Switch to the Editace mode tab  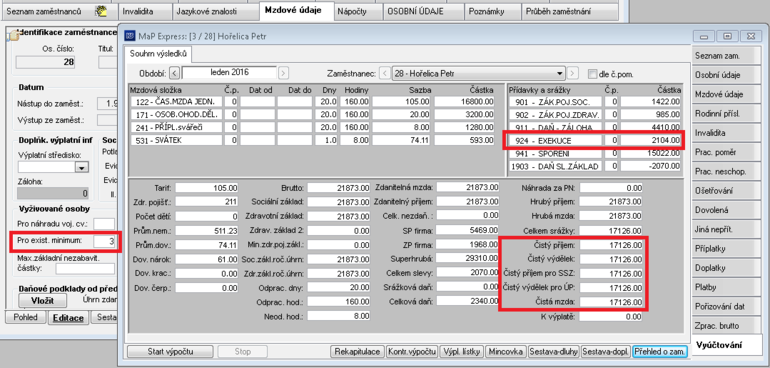pyautogui.click(x=68, y=318)
